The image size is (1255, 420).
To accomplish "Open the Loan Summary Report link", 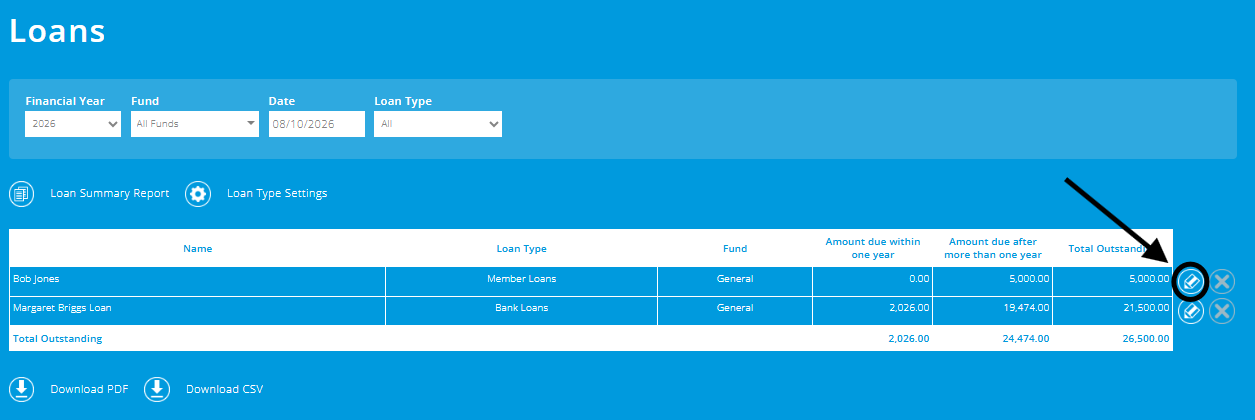I will coord(110,194).
